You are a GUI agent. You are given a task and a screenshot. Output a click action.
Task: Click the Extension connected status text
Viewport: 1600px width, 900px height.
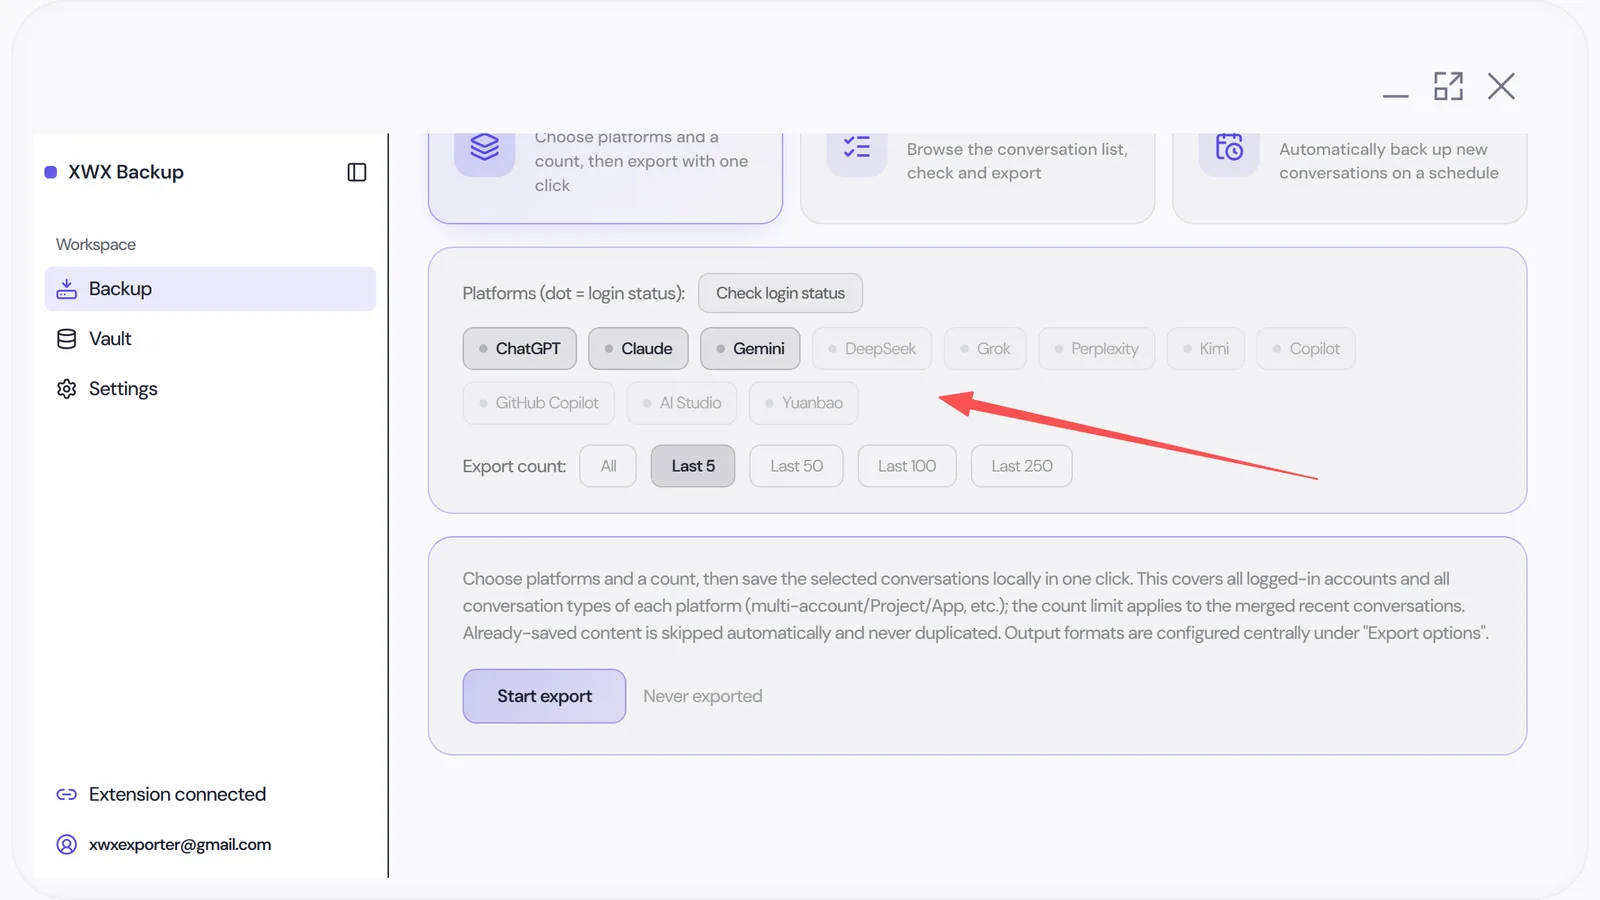pos(177,794)
